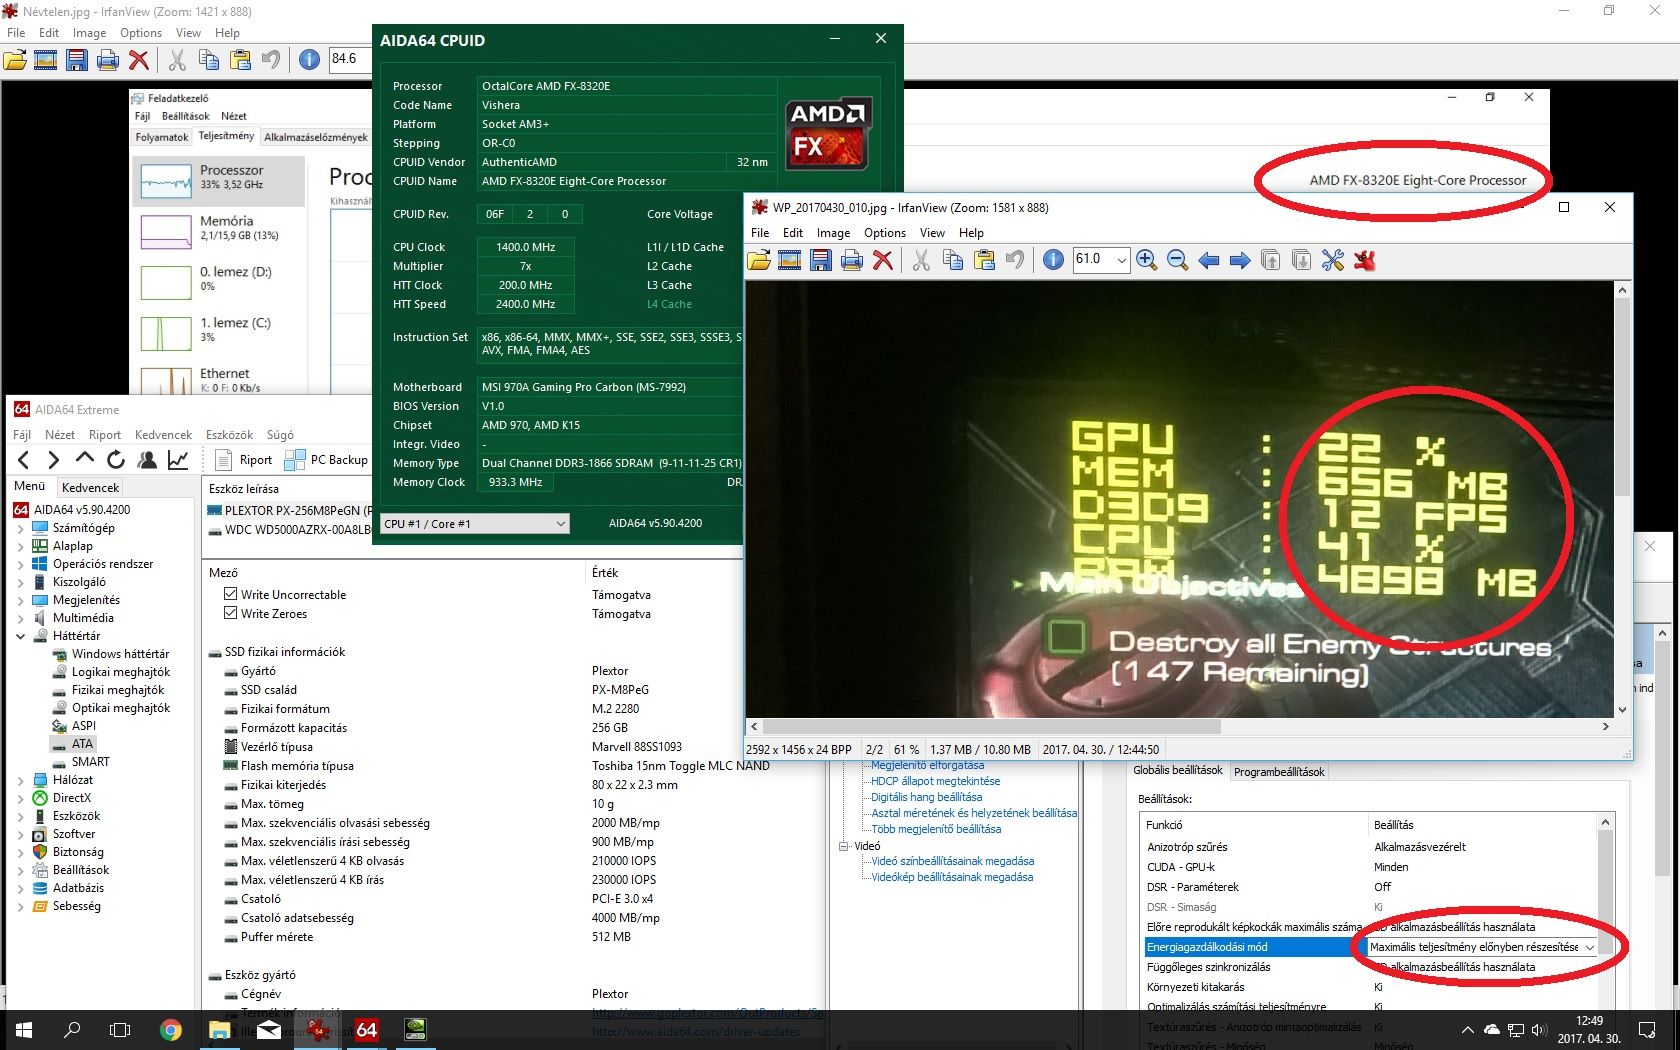
Task: Zoom out of the WP_20170430_010.jpg image
Action: tap(1178, 260)
